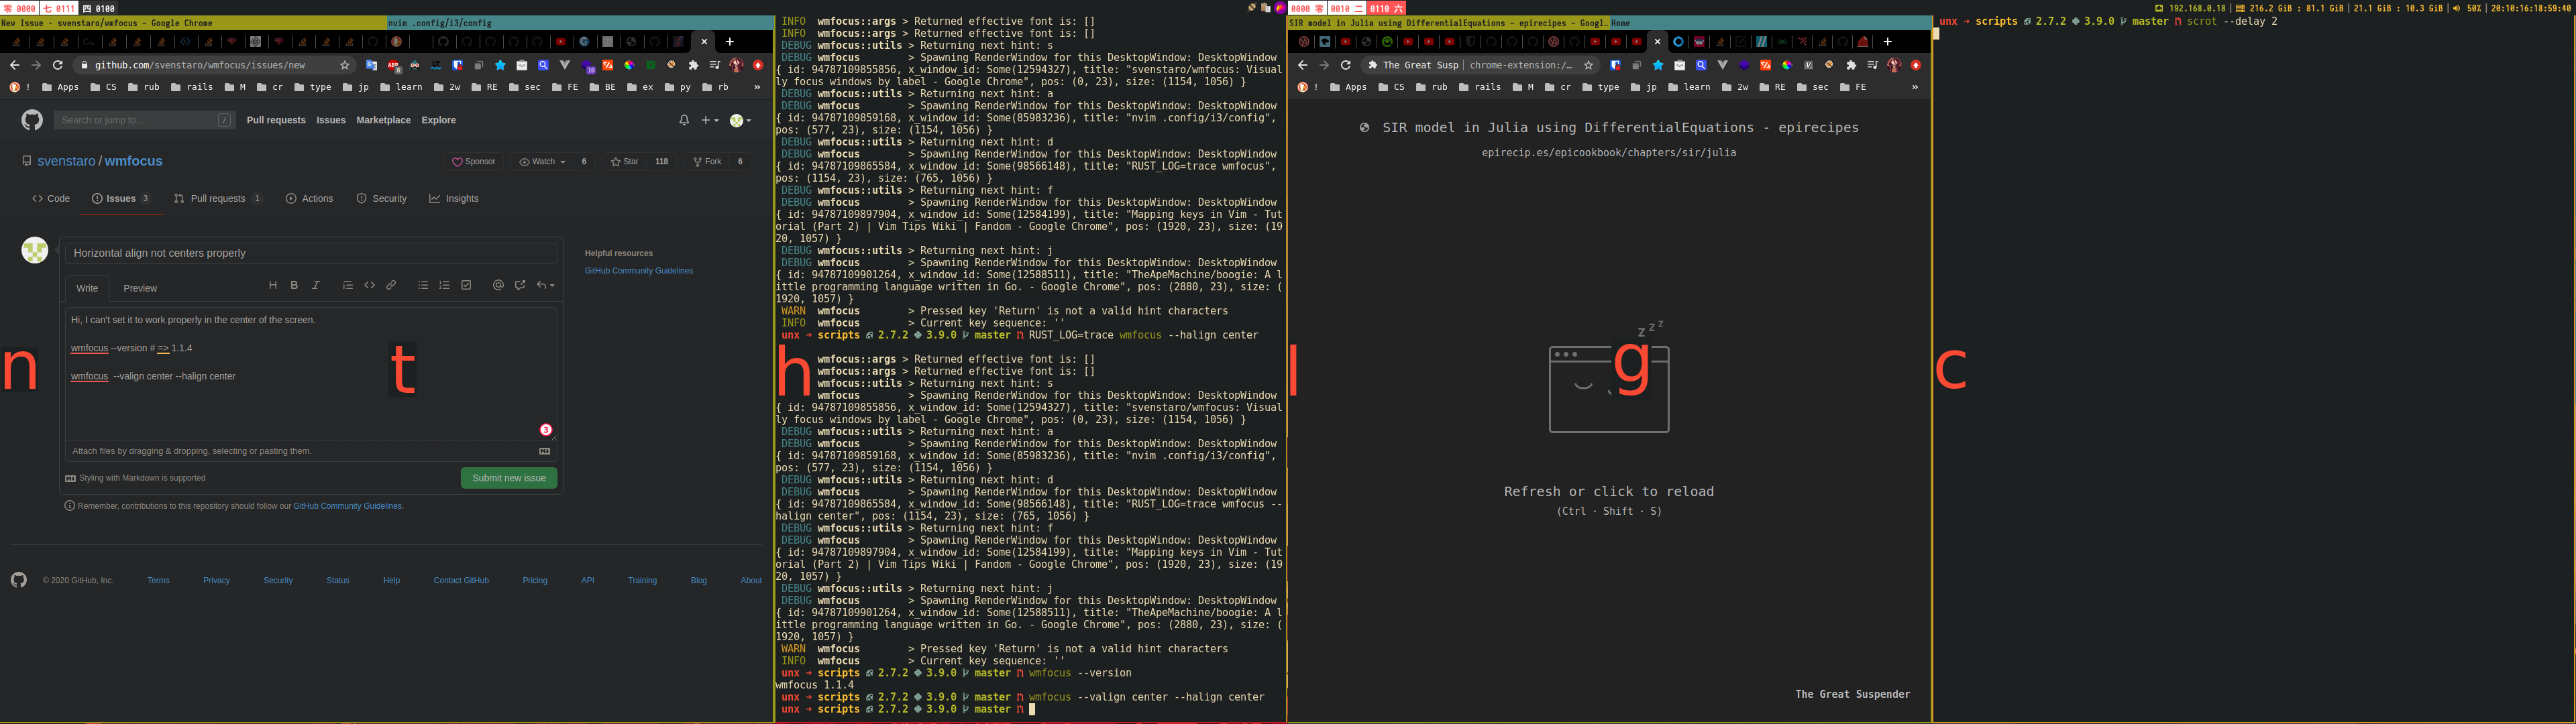
Task: Open the 'Apps' bookmark folder in GitHub window
Action: click(x=60, y=87)
